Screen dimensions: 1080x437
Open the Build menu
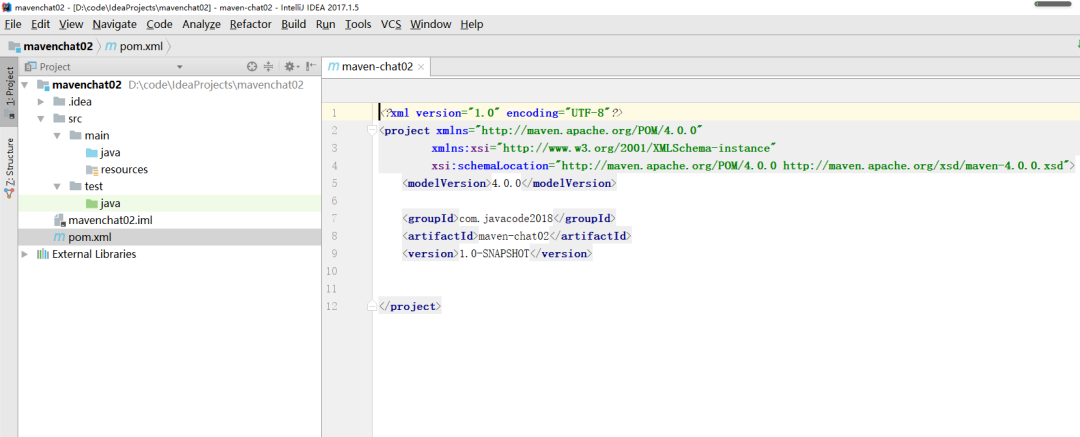[293, 24]
